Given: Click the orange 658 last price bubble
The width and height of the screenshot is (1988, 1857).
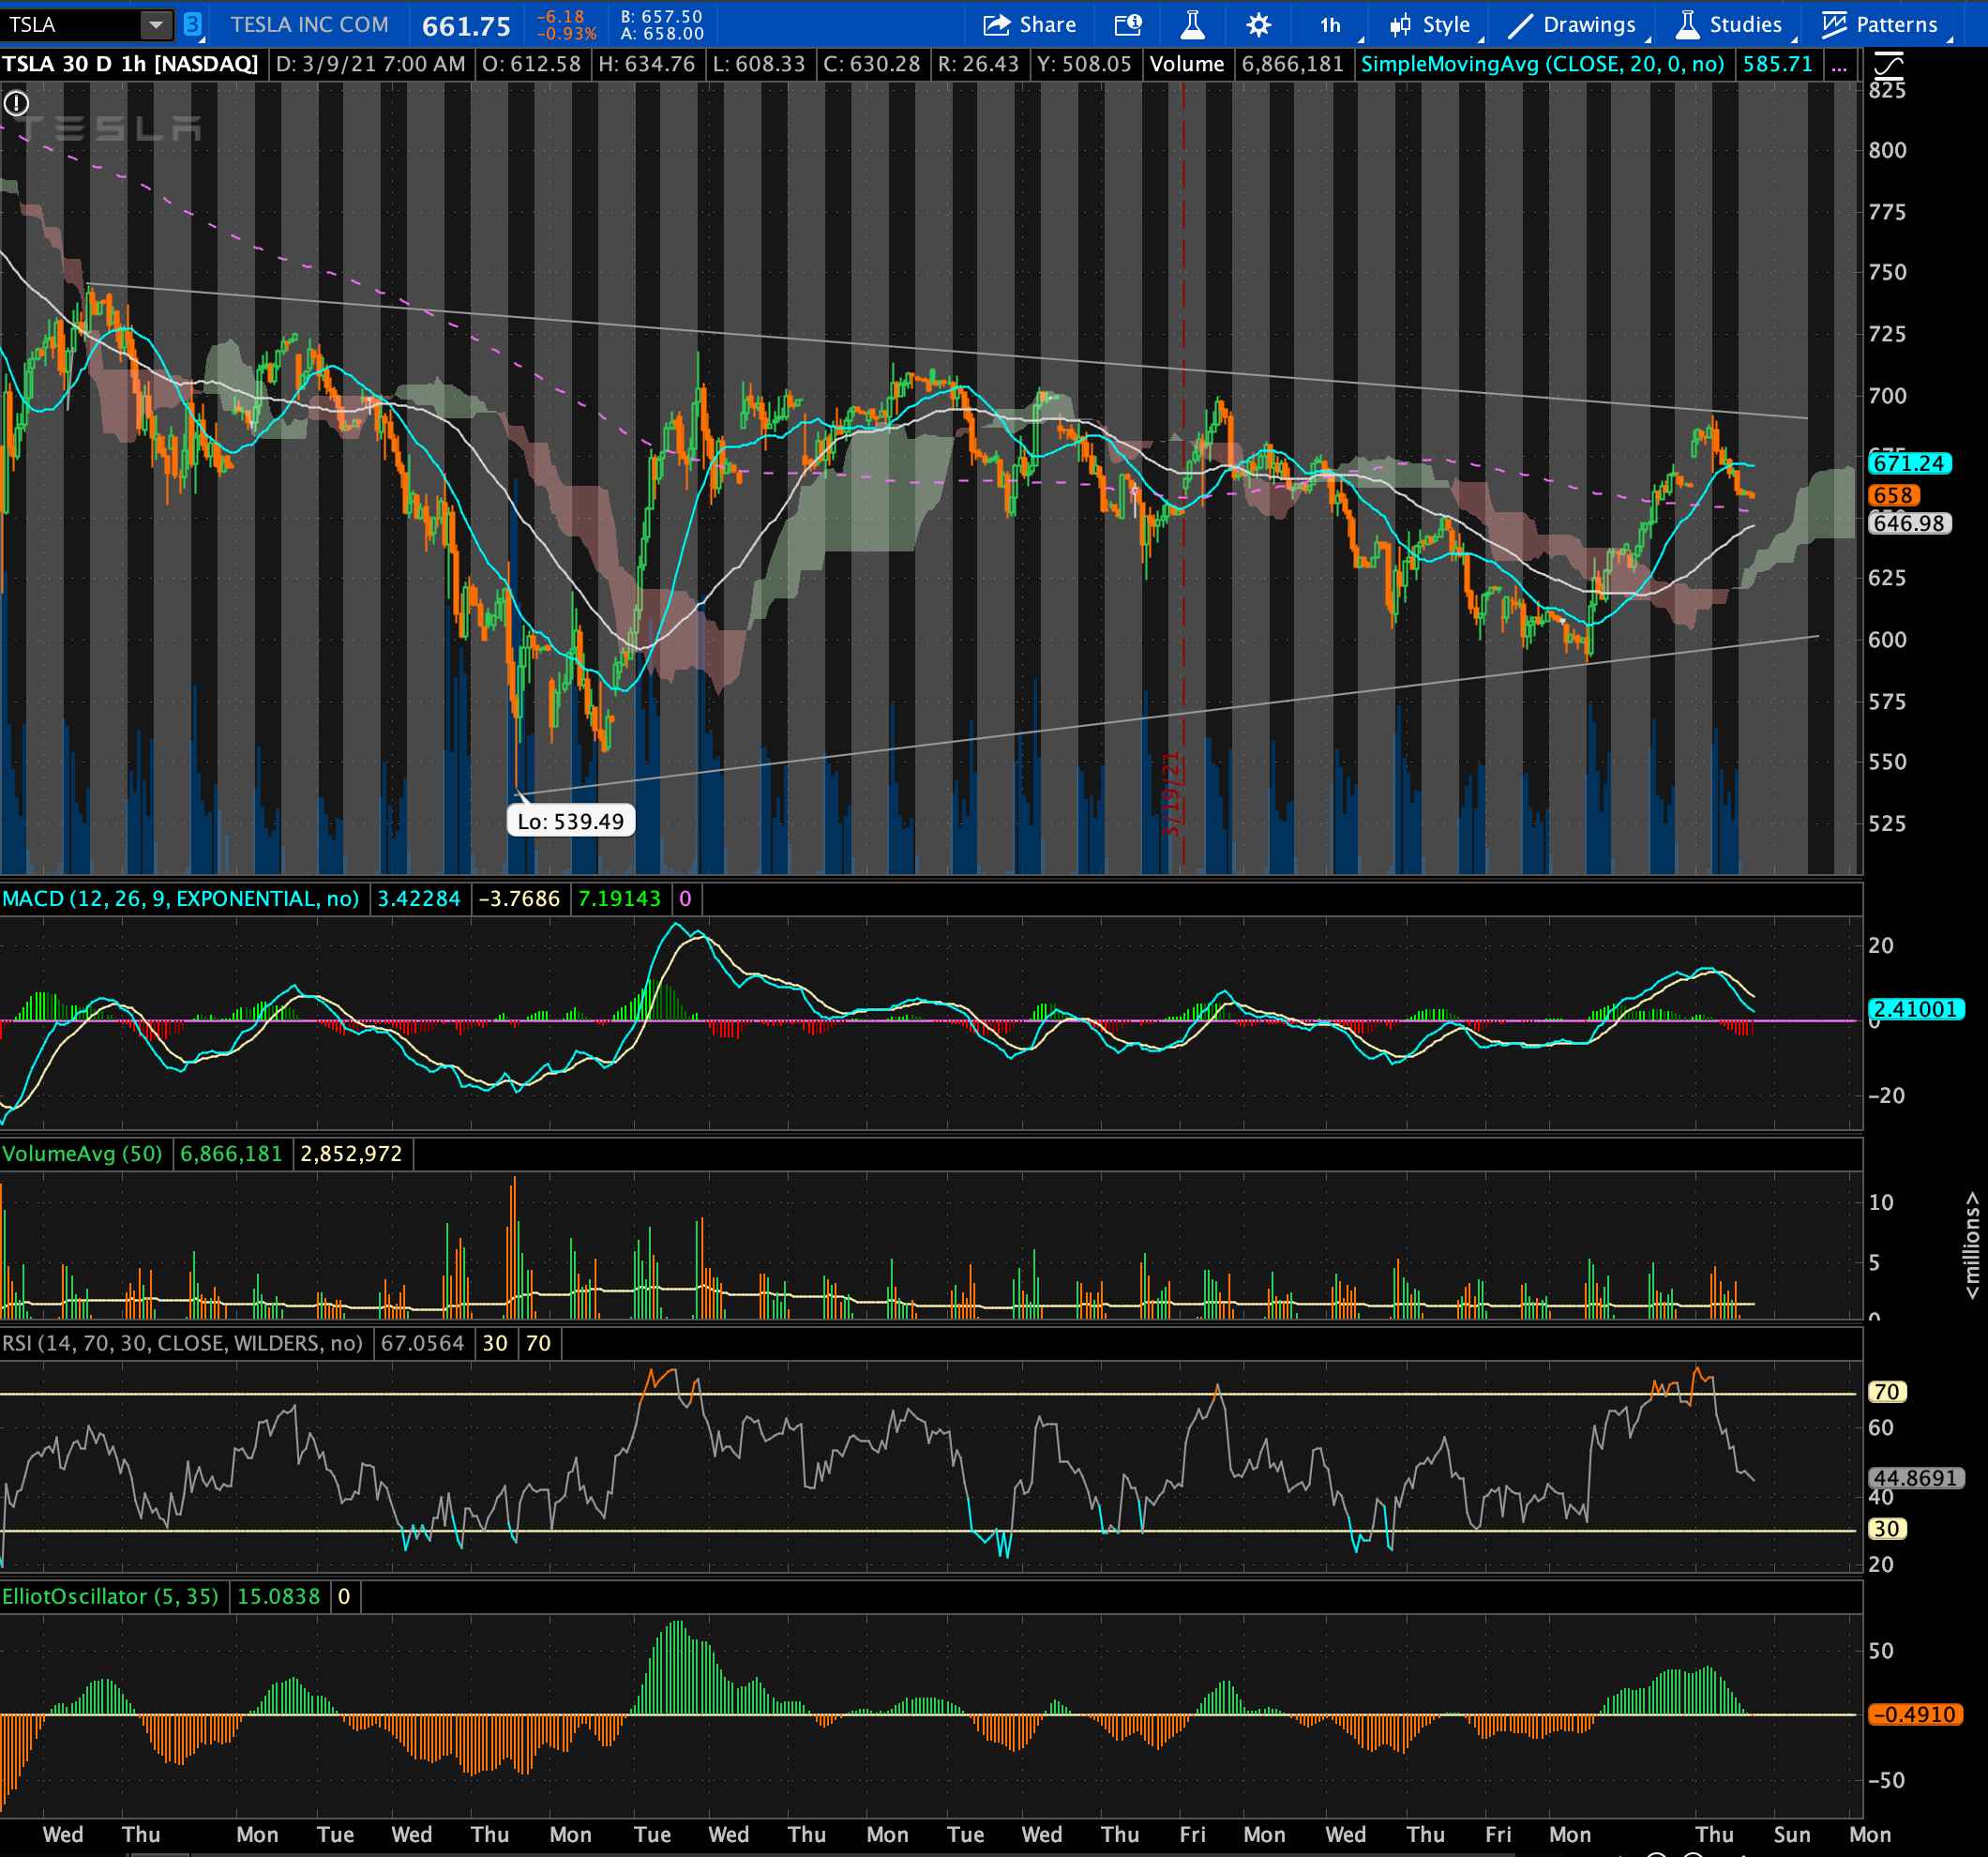Looking at the screenshot, I should click(1892, 495).
